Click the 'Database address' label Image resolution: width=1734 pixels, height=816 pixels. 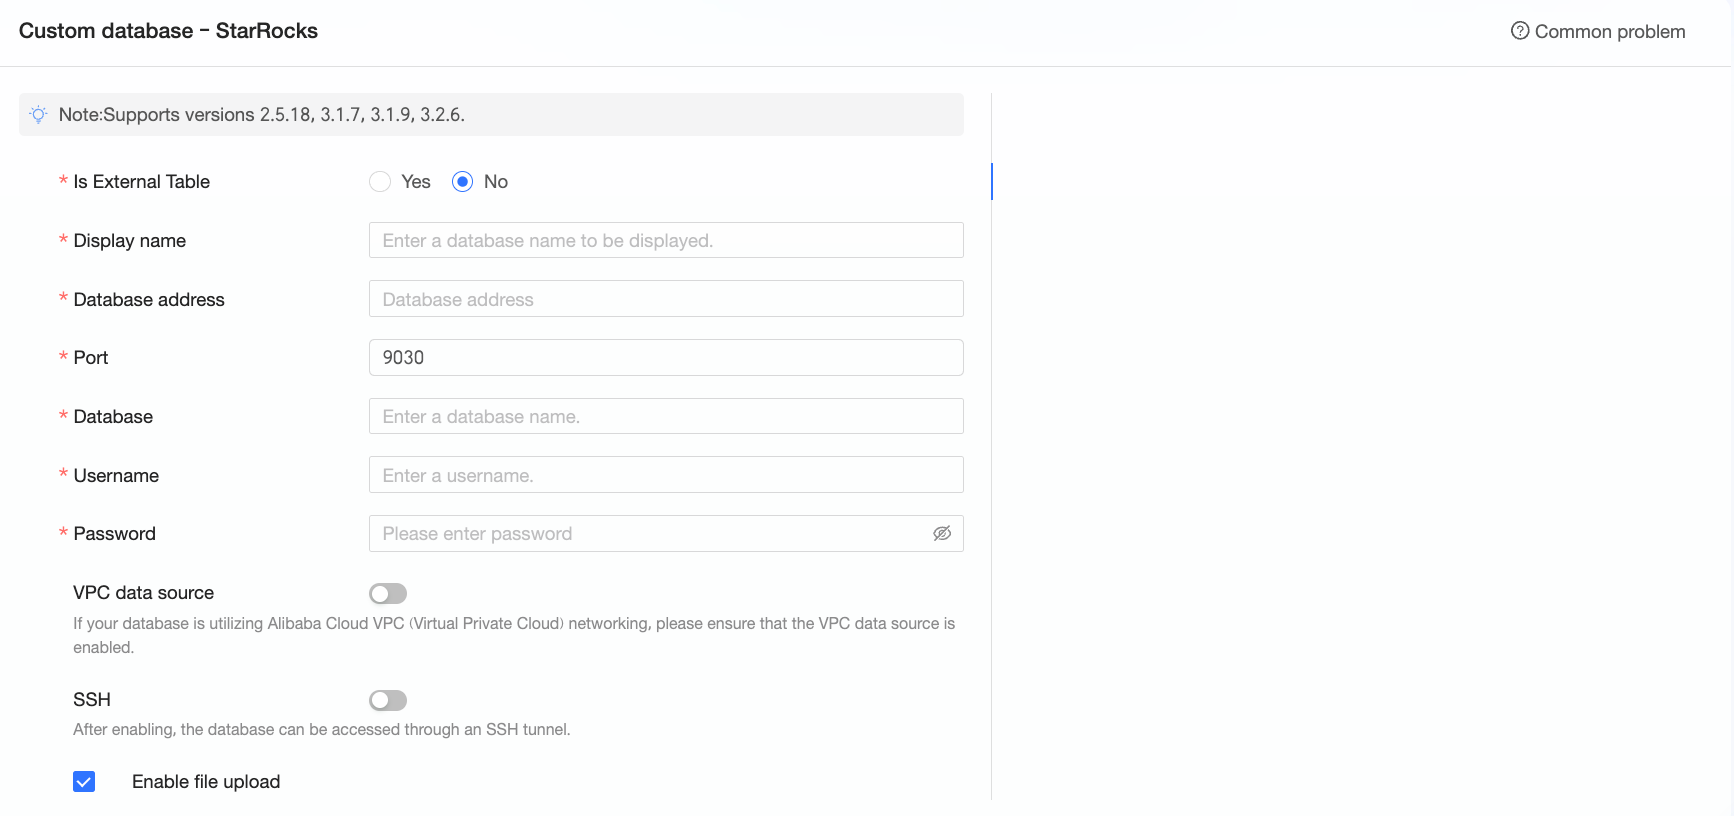click(x=149, y=300)
